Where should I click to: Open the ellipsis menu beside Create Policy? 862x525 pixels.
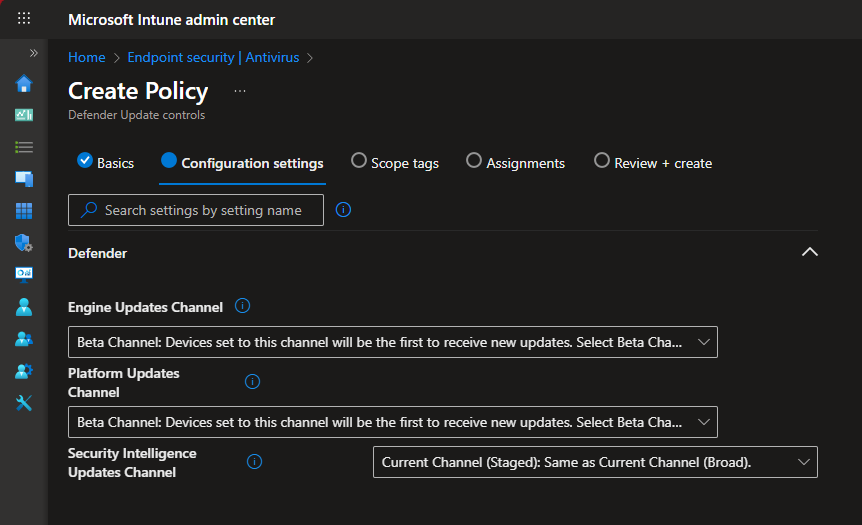coord(240,91)
